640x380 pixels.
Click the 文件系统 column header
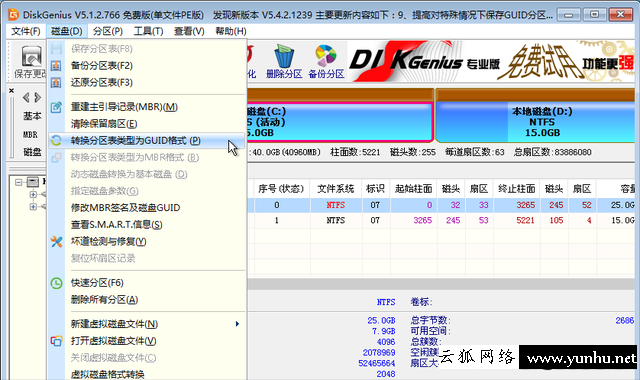[336, 189]
